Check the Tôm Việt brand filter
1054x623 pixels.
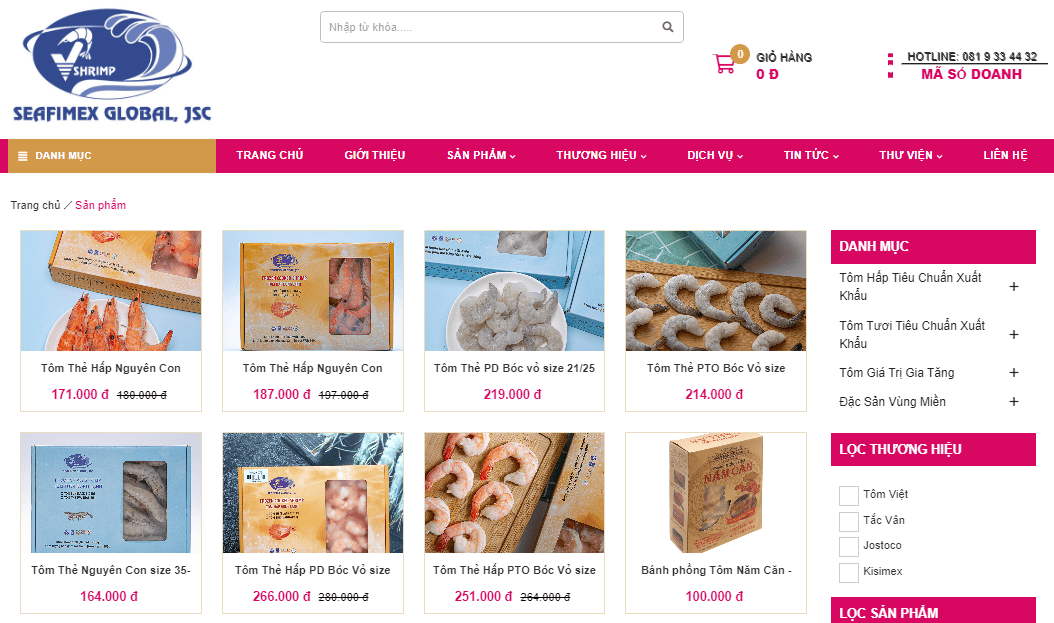[848, 495]
